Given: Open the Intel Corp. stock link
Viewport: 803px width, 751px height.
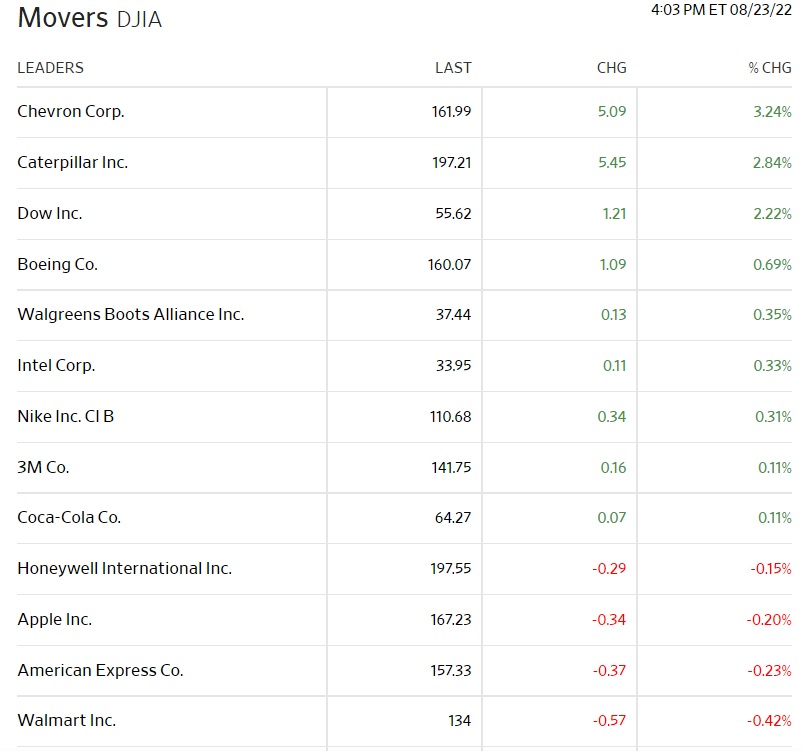Looking at the screenshot, I should click(x=56, y=365).
